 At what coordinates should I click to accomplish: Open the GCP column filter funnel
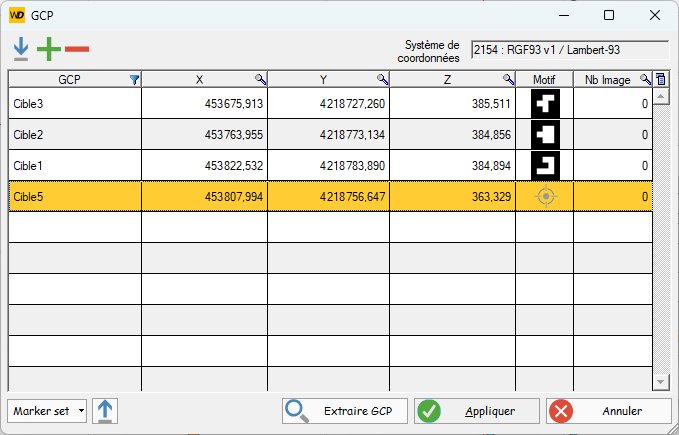point(134,79)
